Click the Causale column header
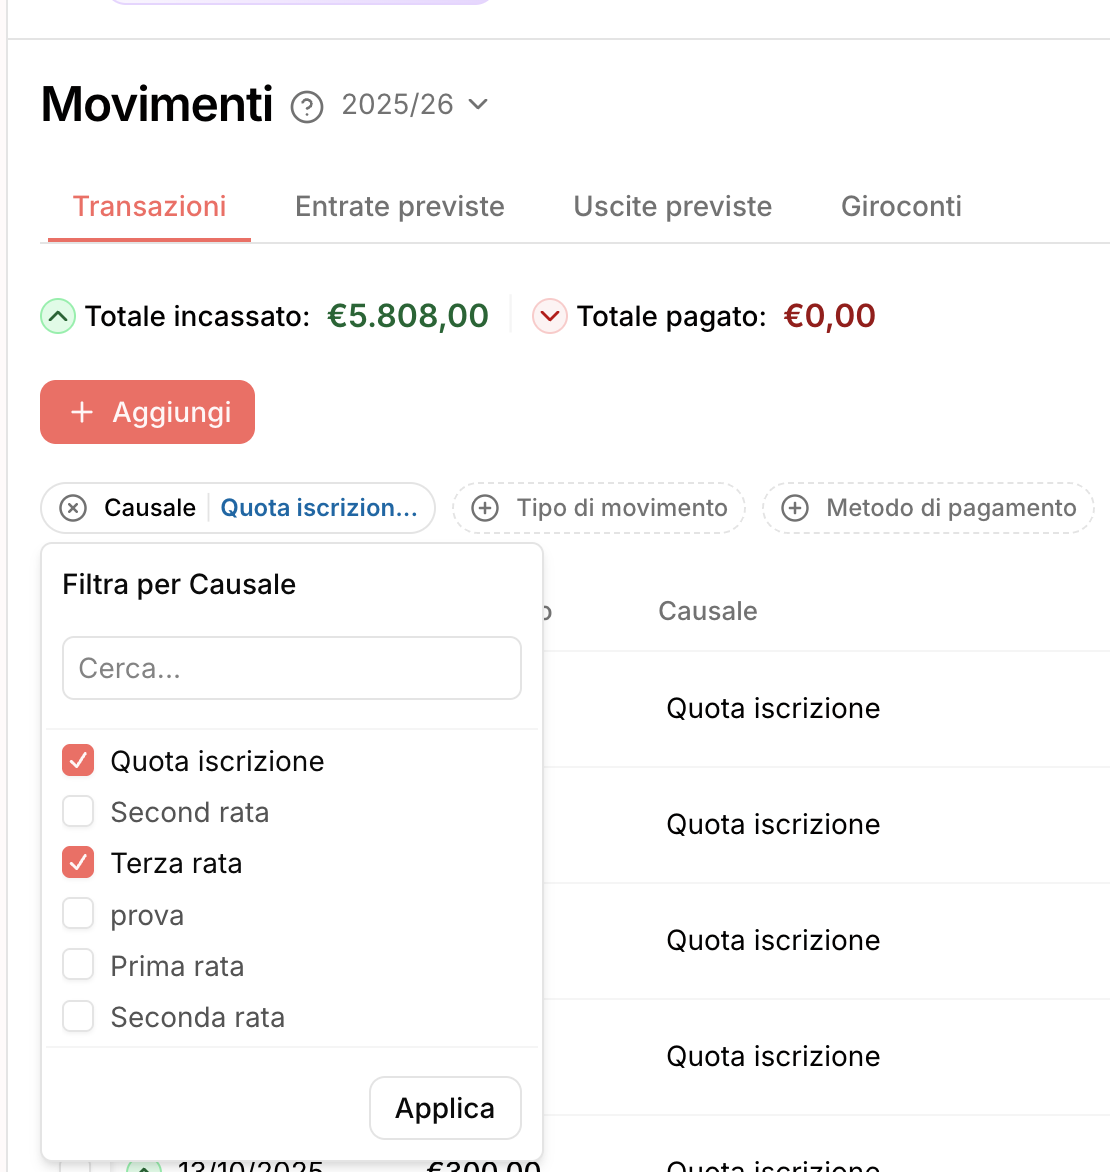The image size is (1110, 1172). pyautogui.click(x=708, y=611)
